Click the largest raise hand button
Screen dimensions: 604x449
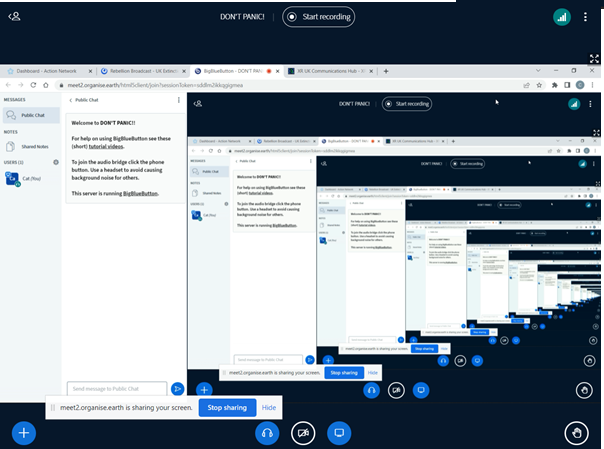576,433
